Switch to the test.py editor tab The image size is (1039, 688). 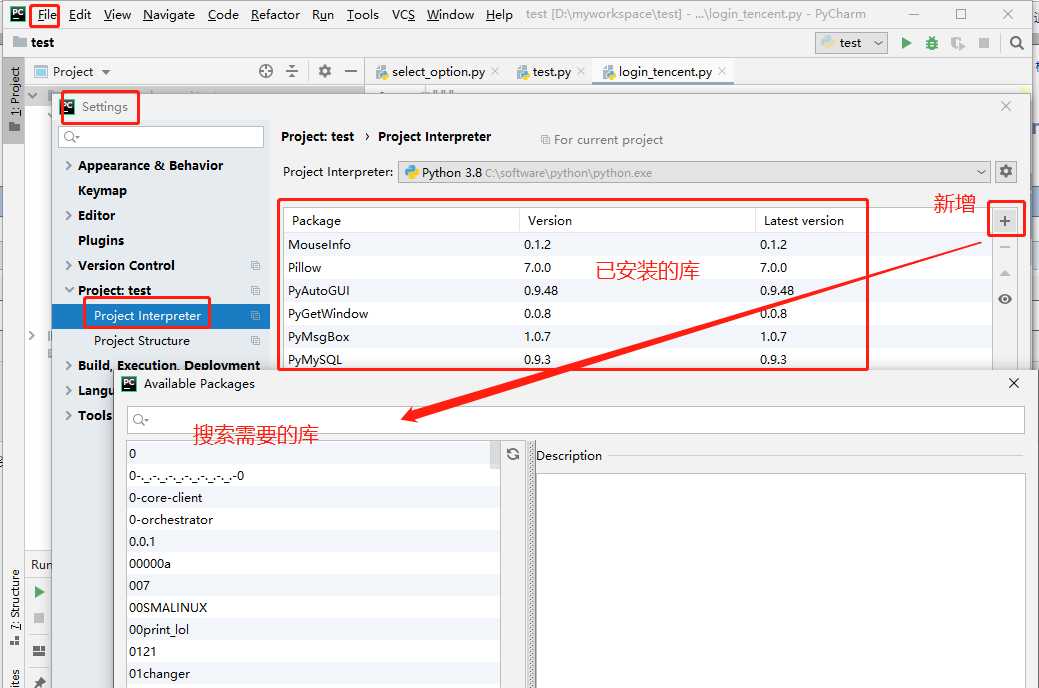(551, 72)
